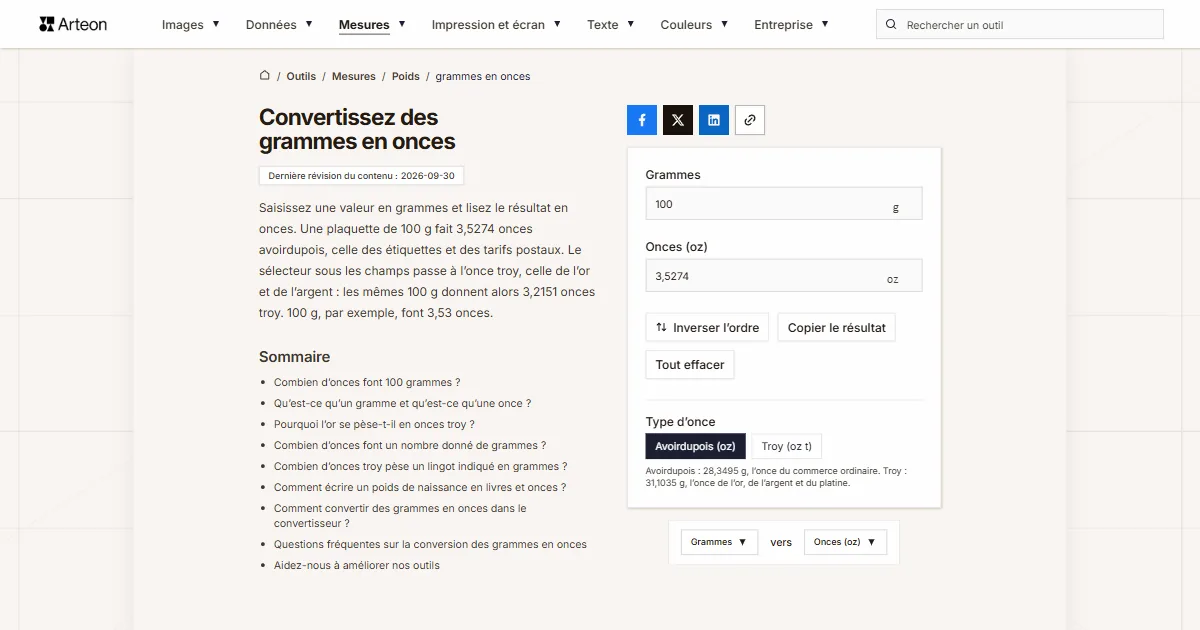Switch ounce type to Troy (oz t)
This screenshot has width=1200, height=630.
click(x=786, y=446)
